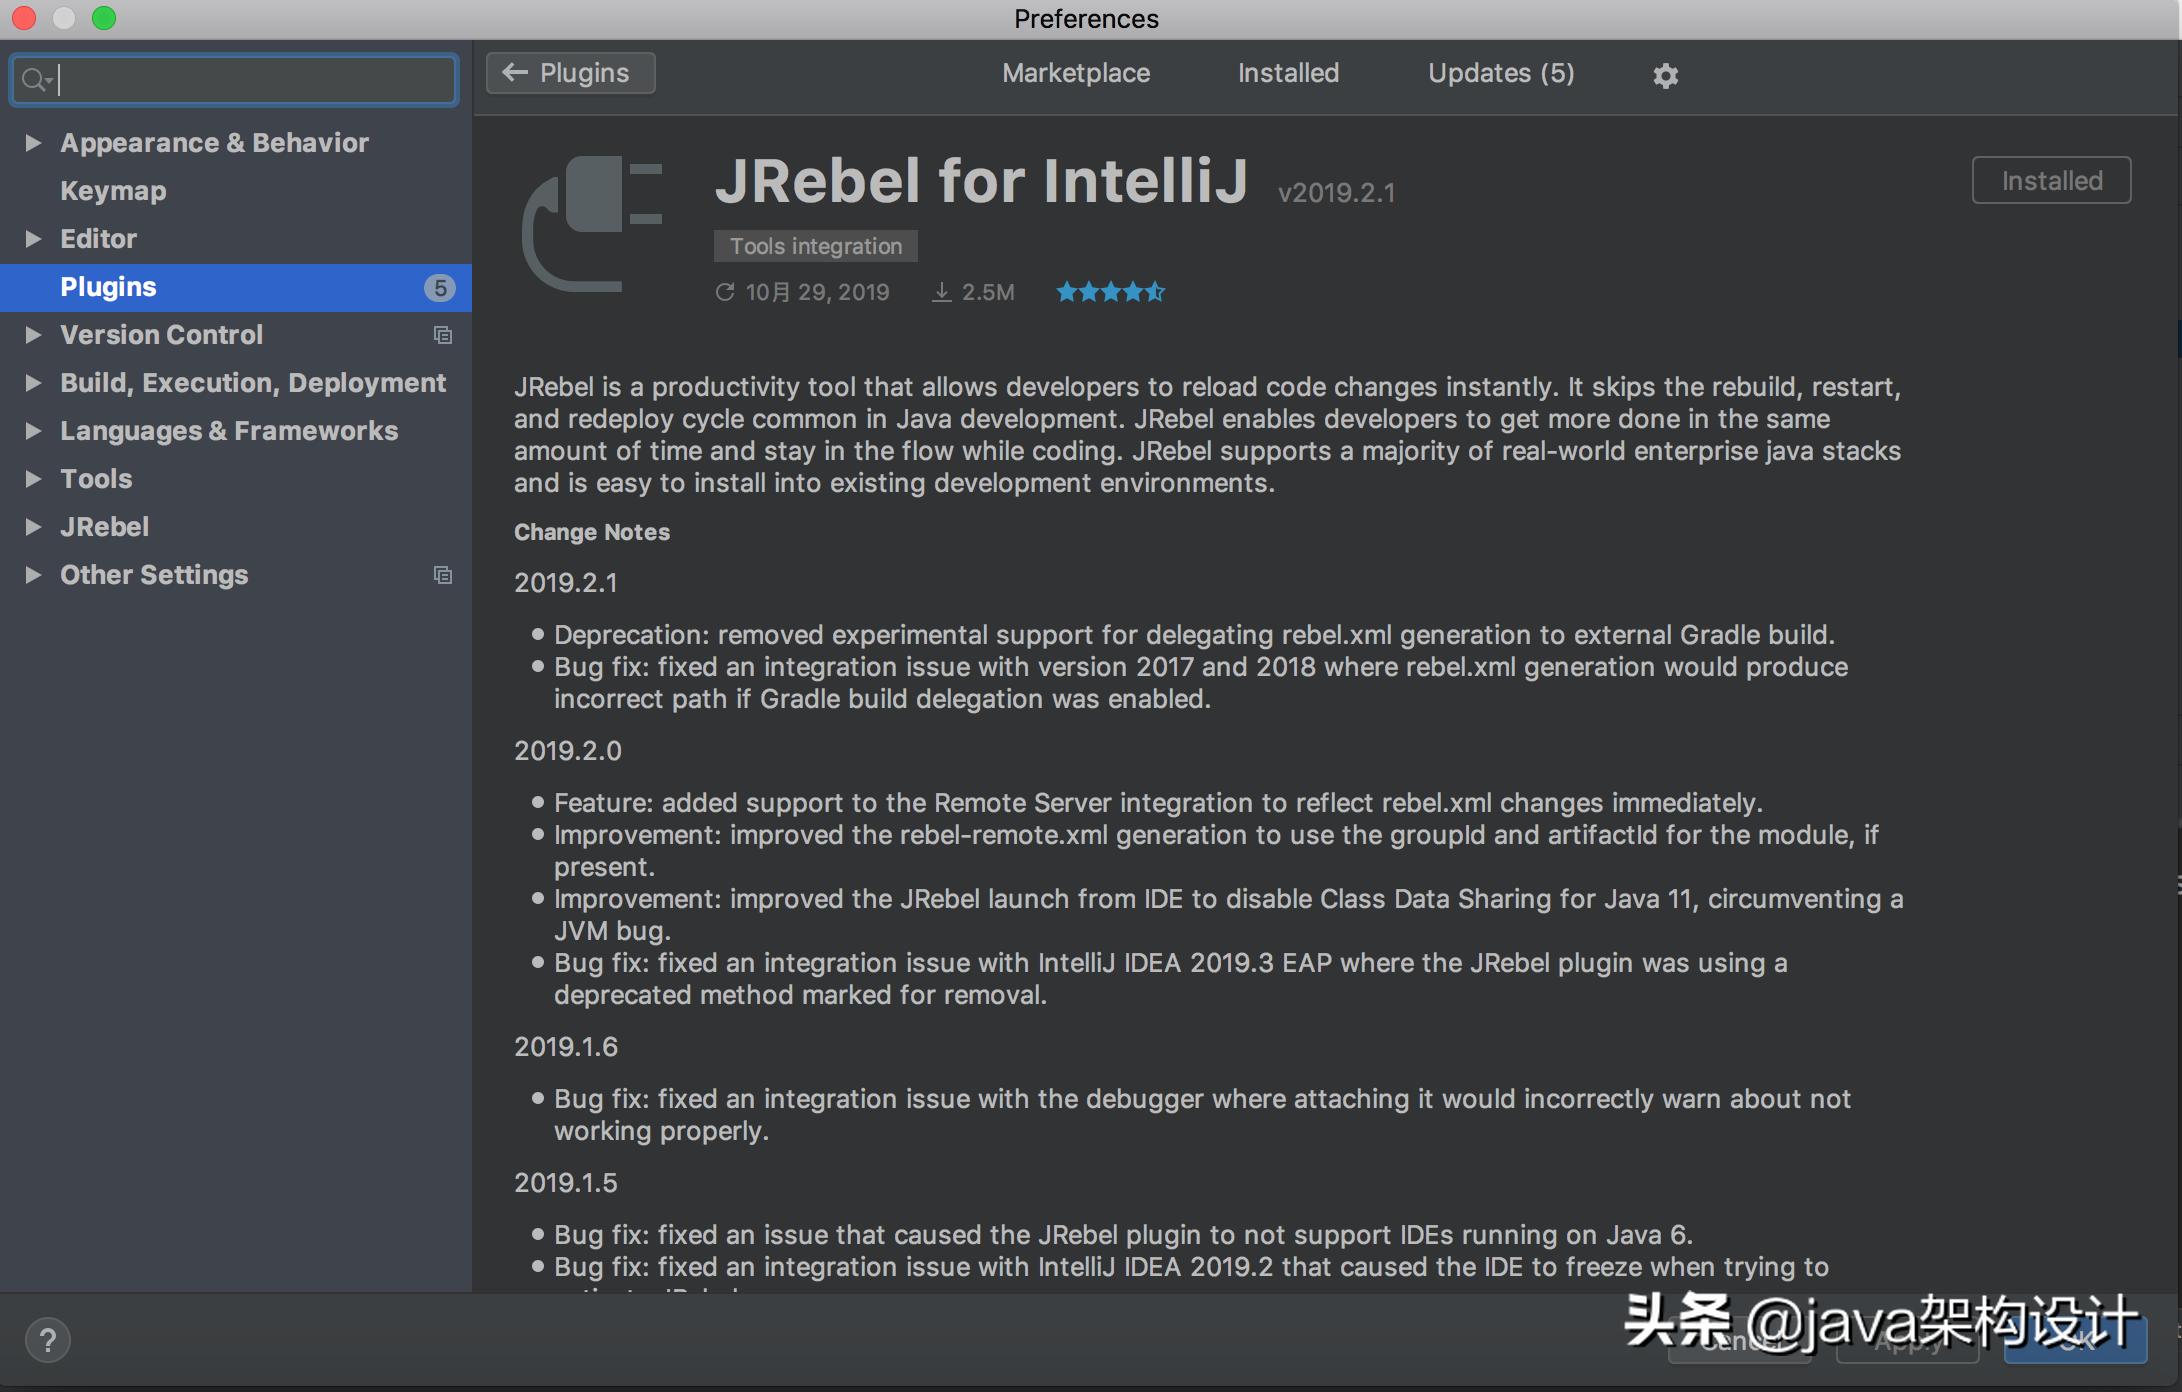Click the OK button
2182x1392 pixels.
pos(2075,1340)
